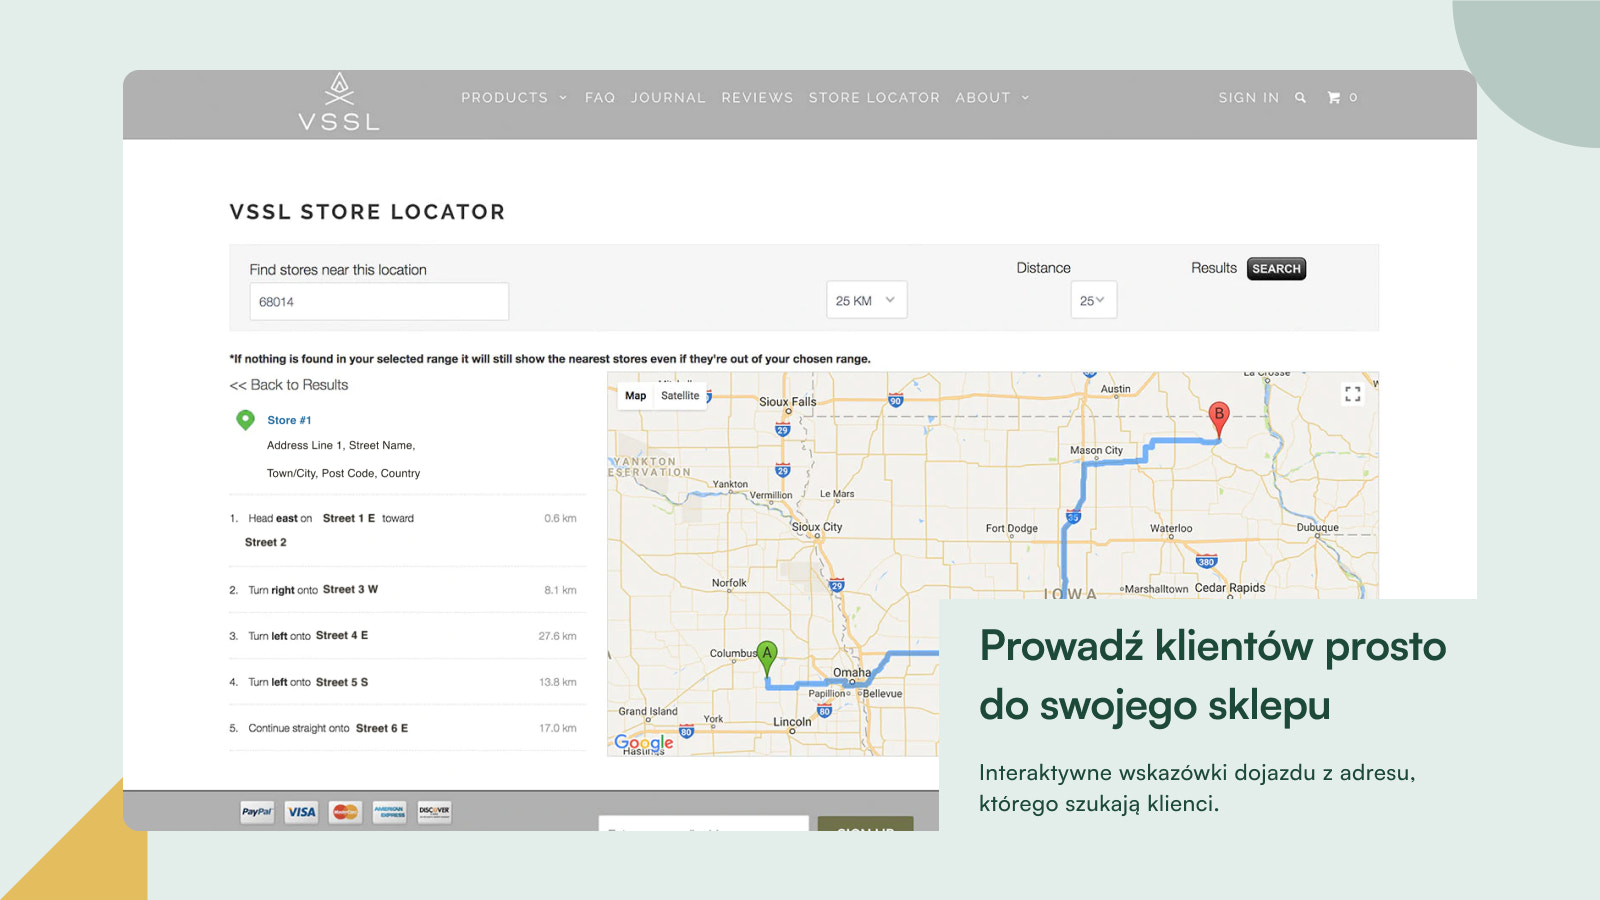Click the location input field with 68014
This screenshot has width=1600, height=900.
(379, 301)
